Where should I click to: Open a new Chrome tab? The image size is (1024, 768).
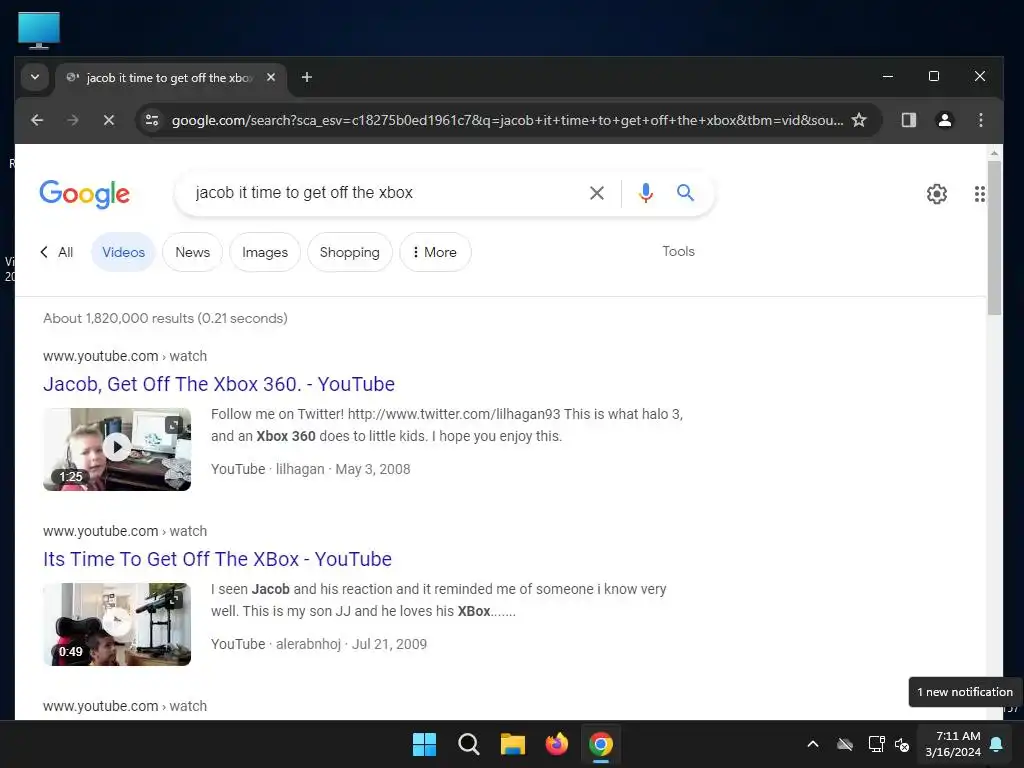(x=306, y=77)
